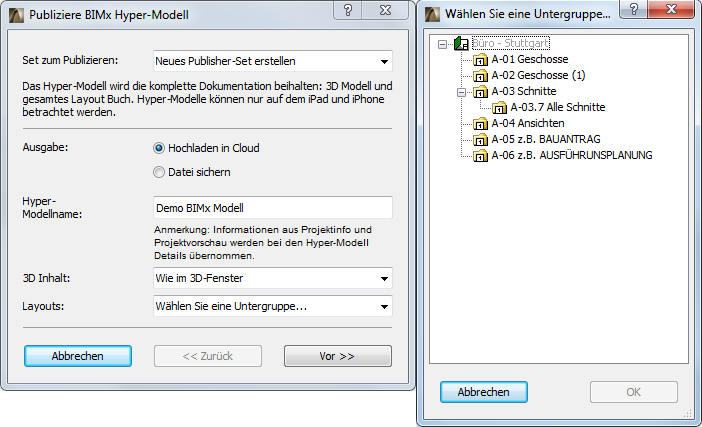Viewport: 702px width, 427px height.
Task: Click folder icon of A-06 z.B. AUSFÜHRUNSPLANUNG
Action: 480,156
